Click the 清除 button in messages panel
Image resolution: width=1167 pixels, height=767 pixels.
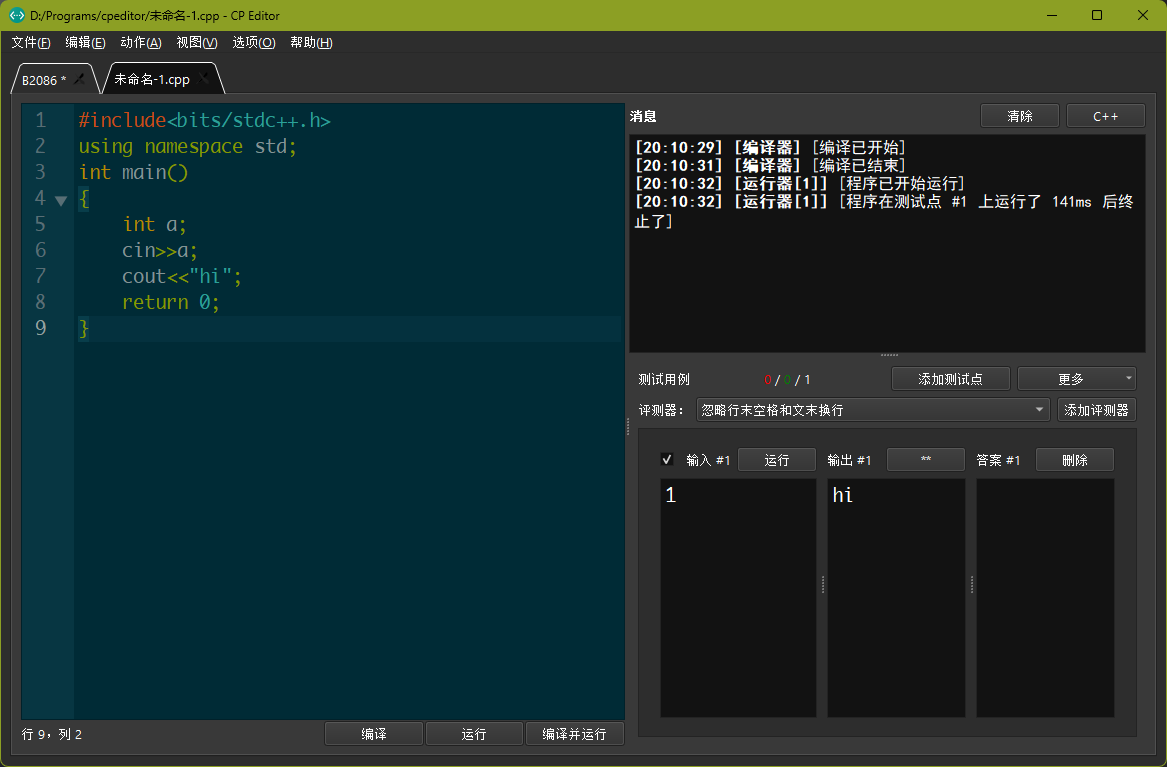click(x=1020, y=116)
